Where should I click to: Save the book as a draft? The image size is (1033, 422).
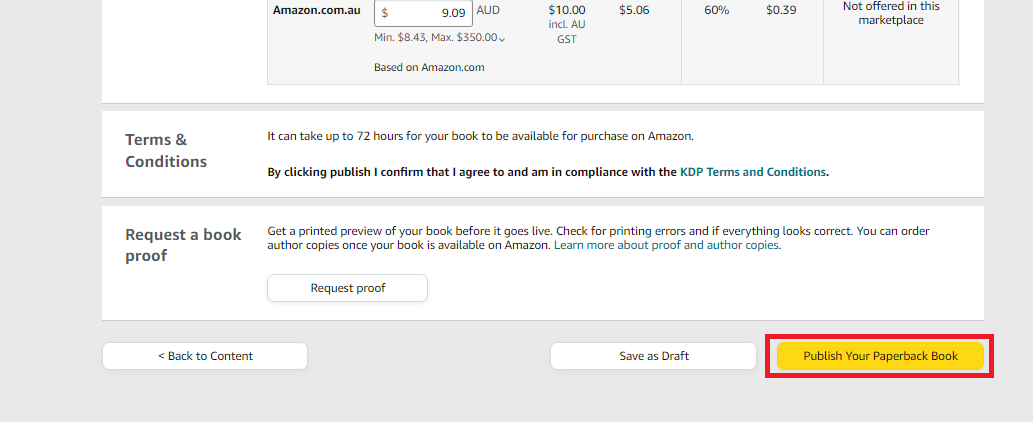[x=654, y=356]
